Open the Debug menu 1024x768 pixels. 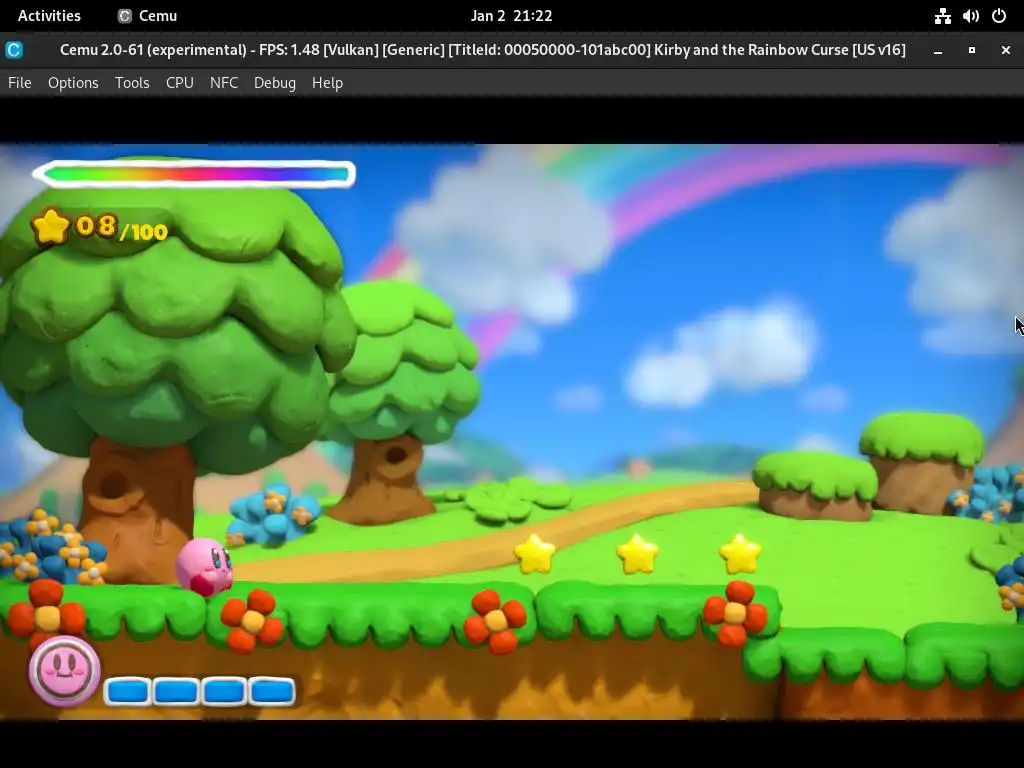point(275,83)
